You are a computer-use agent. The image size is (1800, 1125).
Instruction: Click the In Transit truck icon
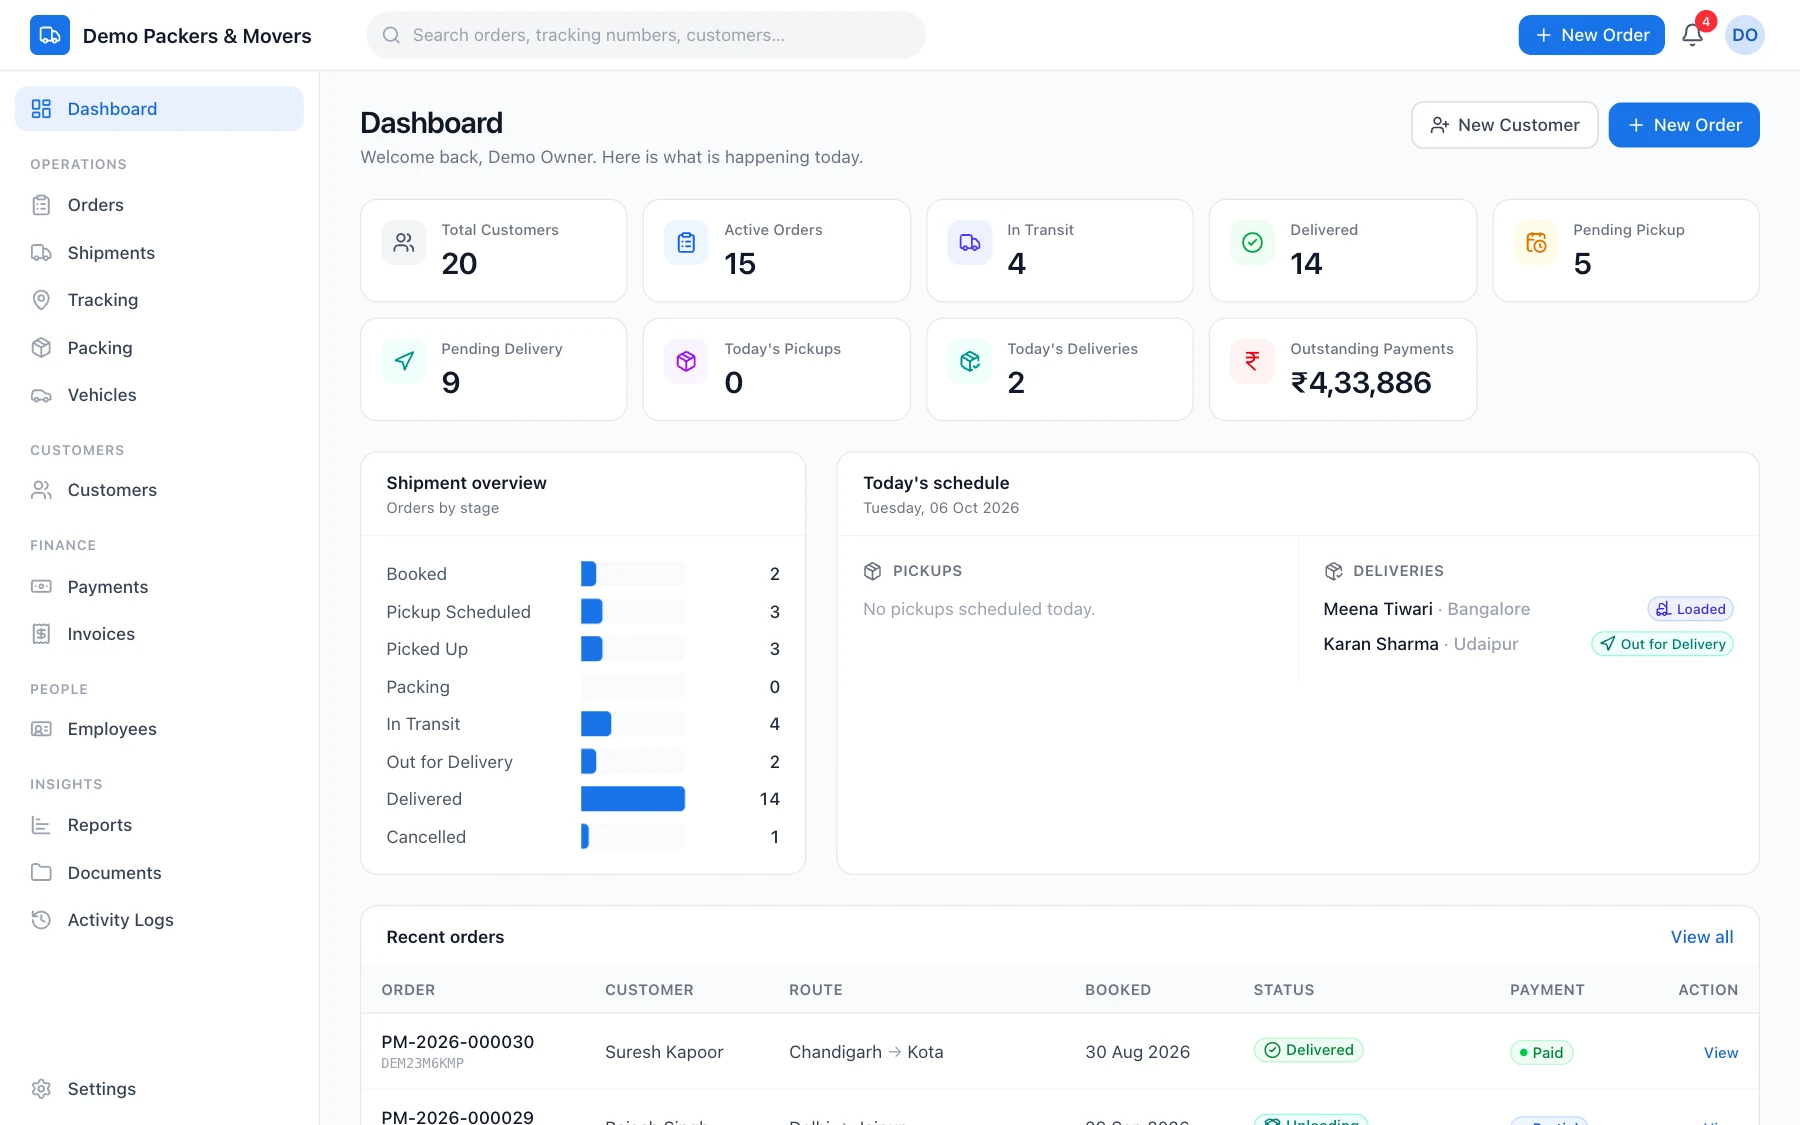(x=970, y=242)
